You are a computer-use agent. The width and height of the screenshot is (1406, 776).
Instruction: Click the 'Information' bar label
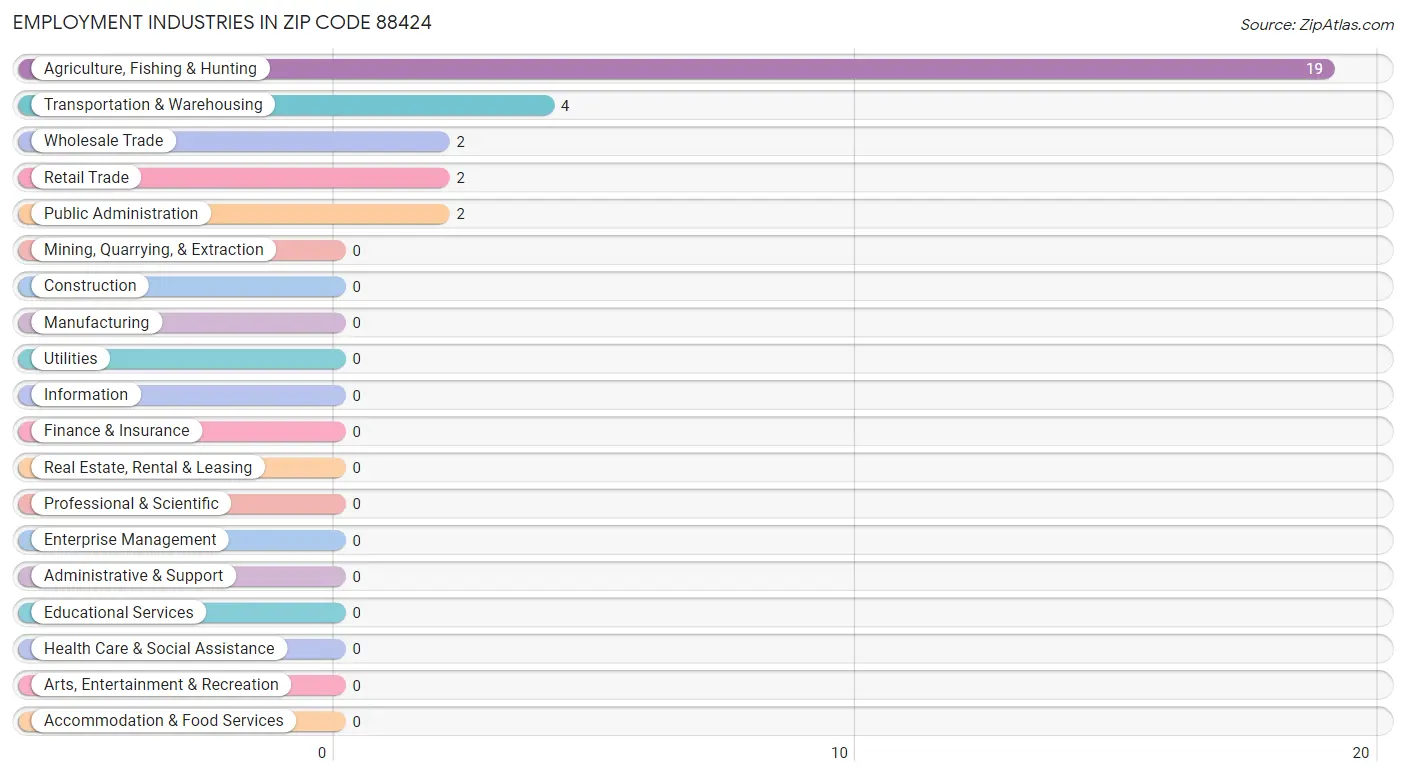point(86,395)
